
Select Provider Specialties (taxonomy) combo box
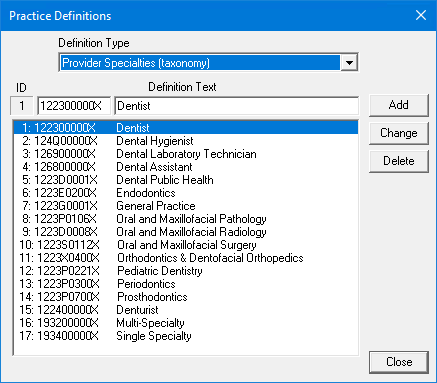[x=208, y=63]
